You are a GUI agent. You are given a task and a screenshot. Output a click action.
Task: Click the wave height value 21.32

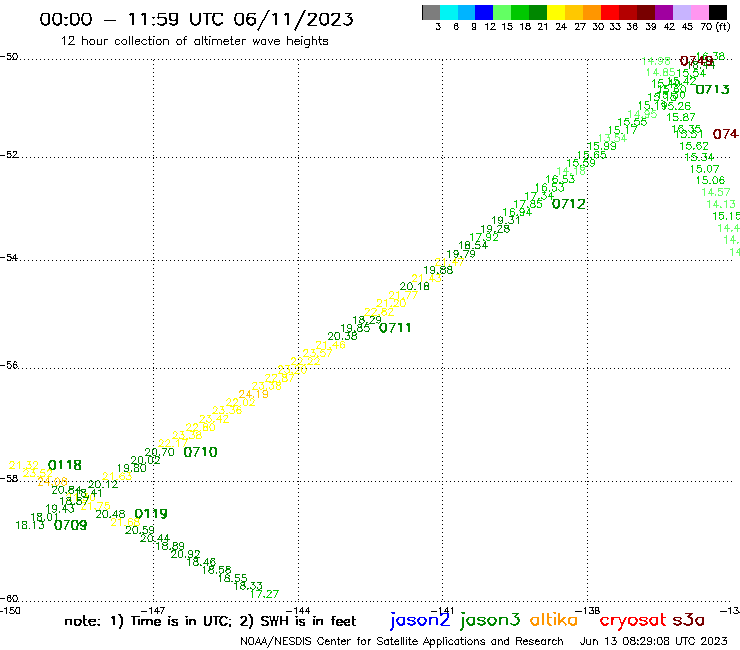tap(24, 465)
